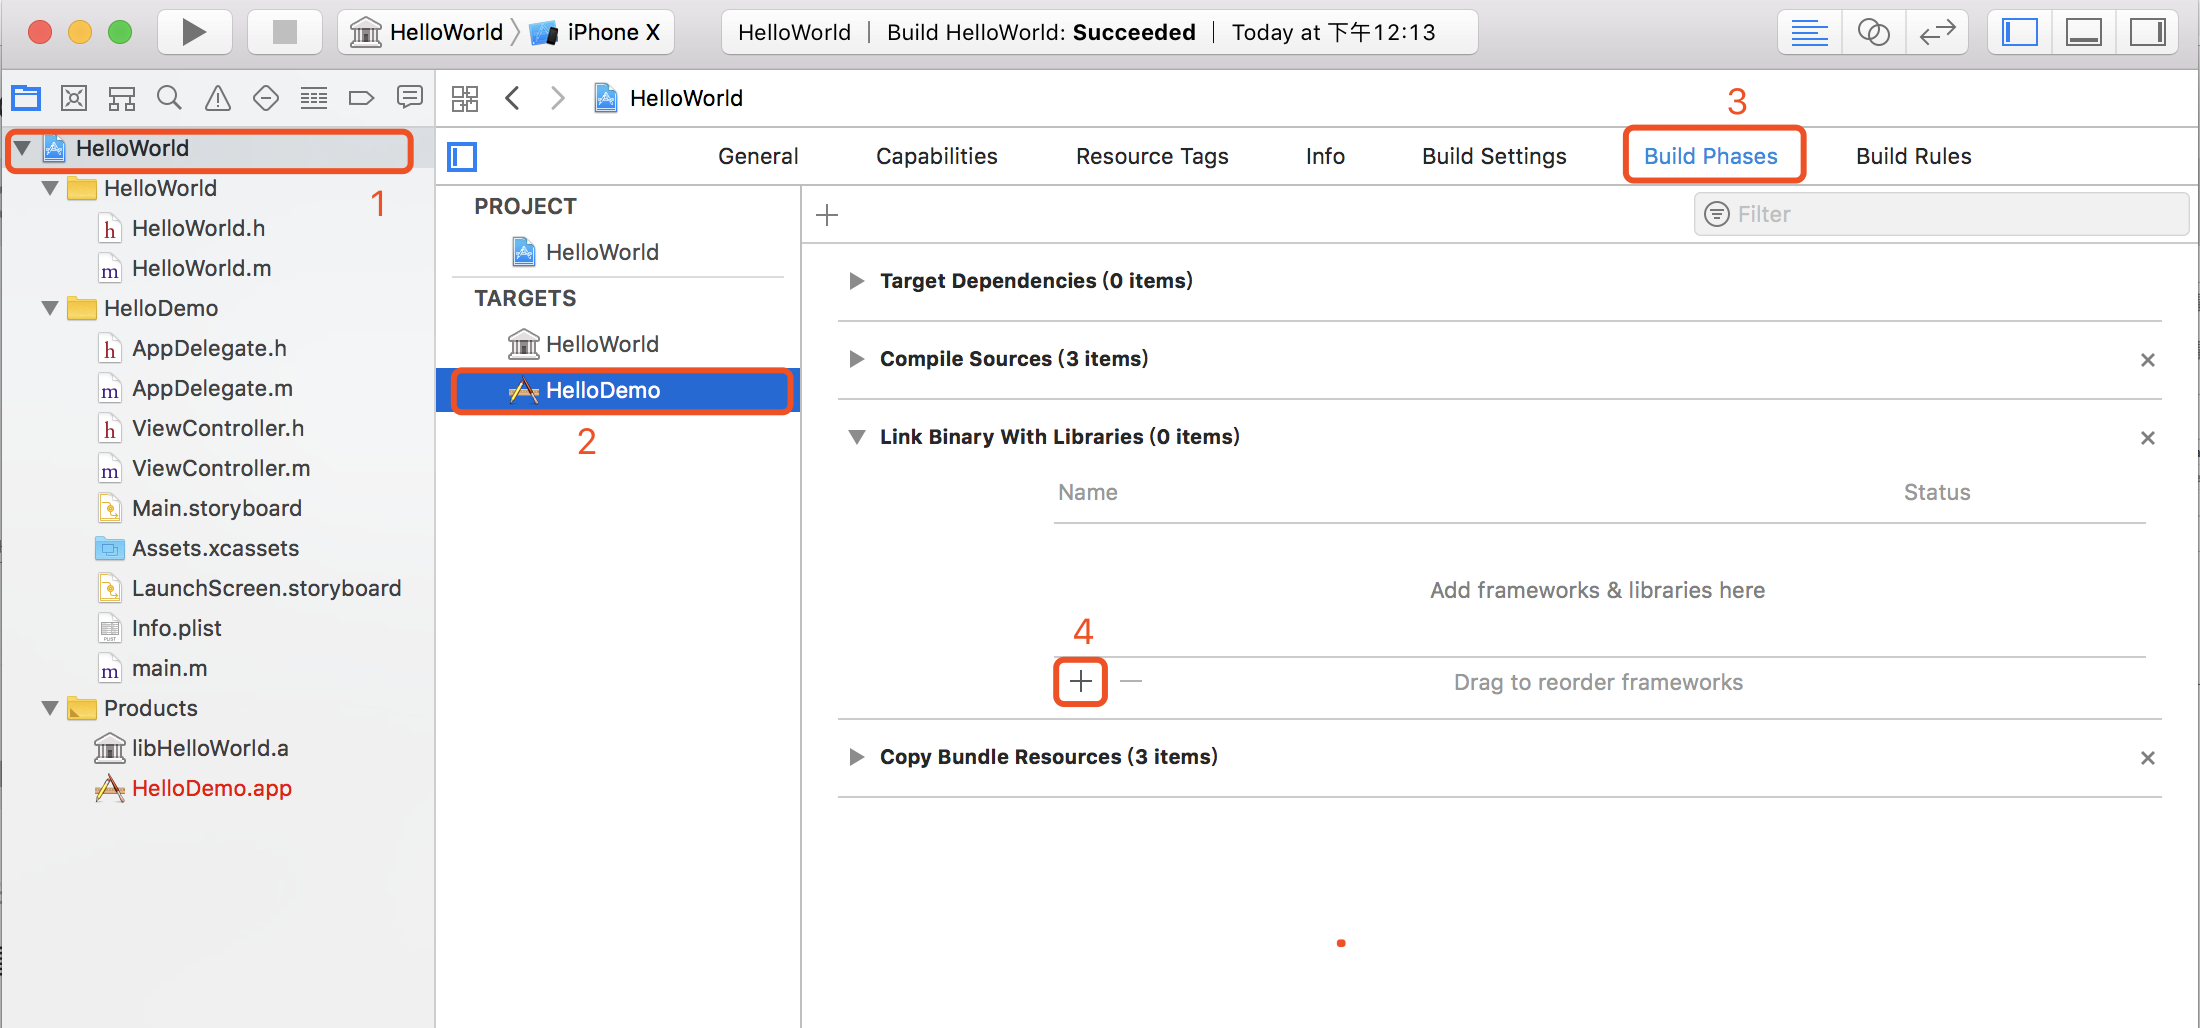Delete the Compile Sources phase
2200x1028 pixels.
coord(2147,360)
